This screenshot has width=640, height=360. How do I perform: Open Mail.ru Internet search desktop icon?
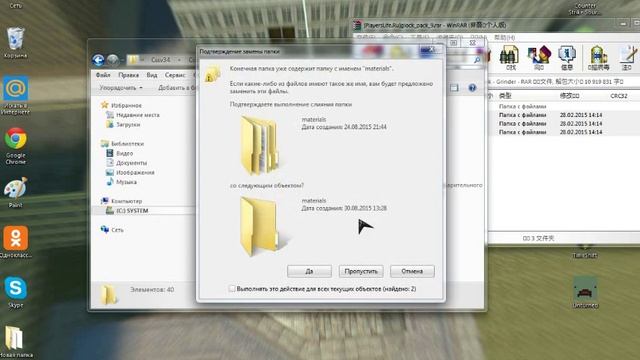16,95
